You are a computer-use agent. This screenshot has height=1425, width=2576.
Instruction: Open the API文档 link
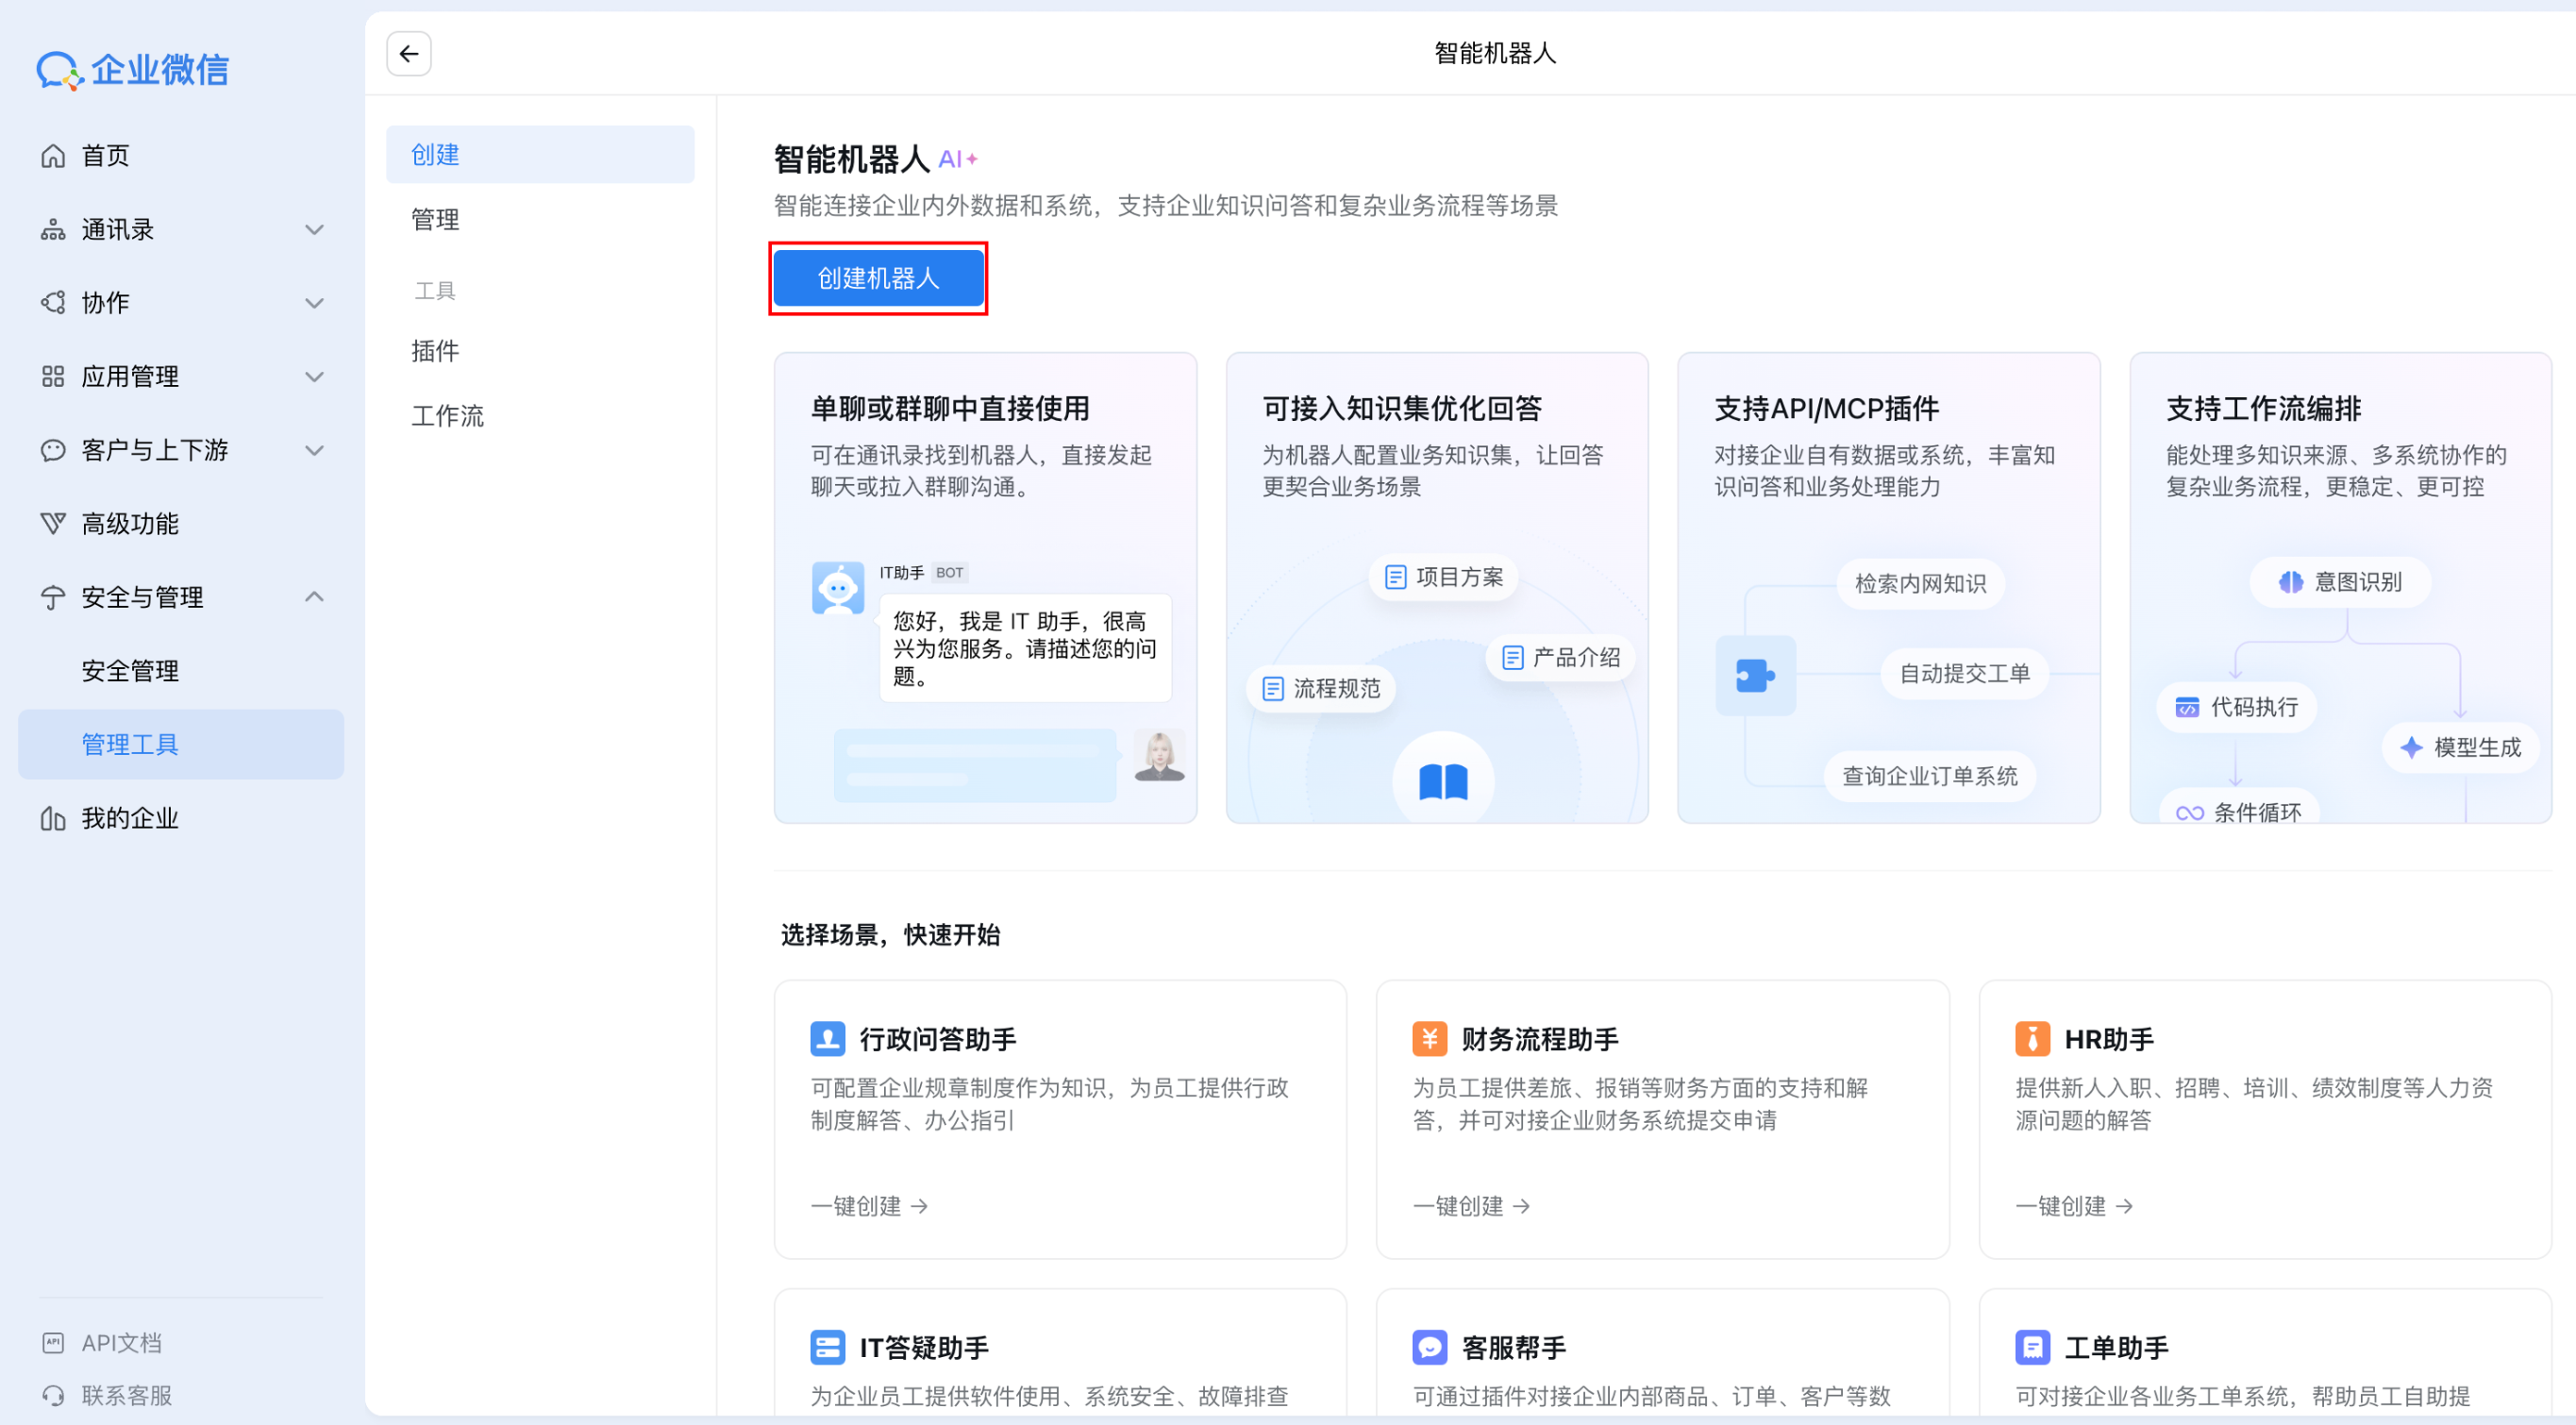point(102,1343)
